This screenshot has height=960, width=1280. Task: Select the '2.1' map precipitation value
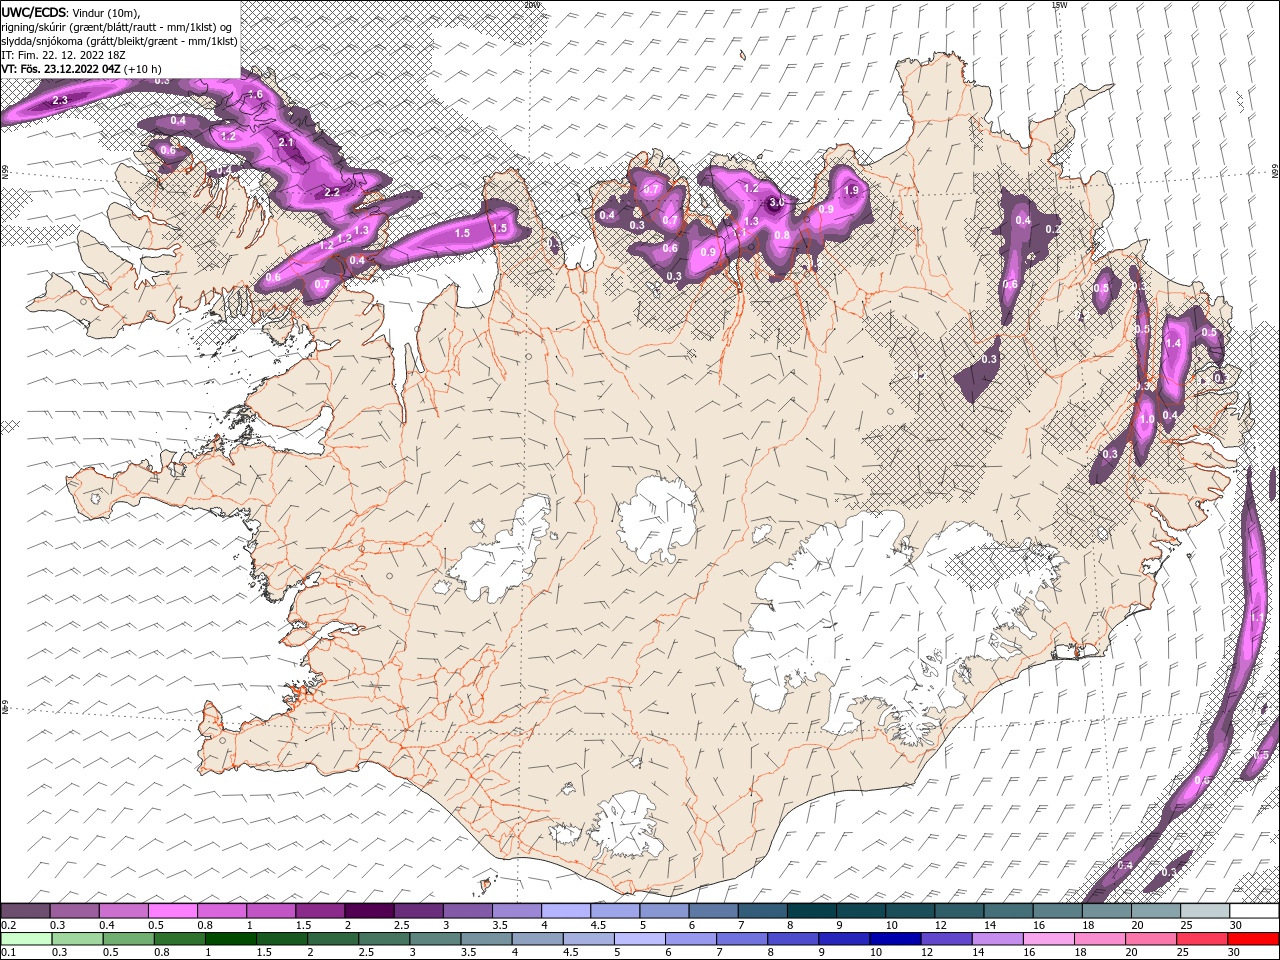click(286, 142)
